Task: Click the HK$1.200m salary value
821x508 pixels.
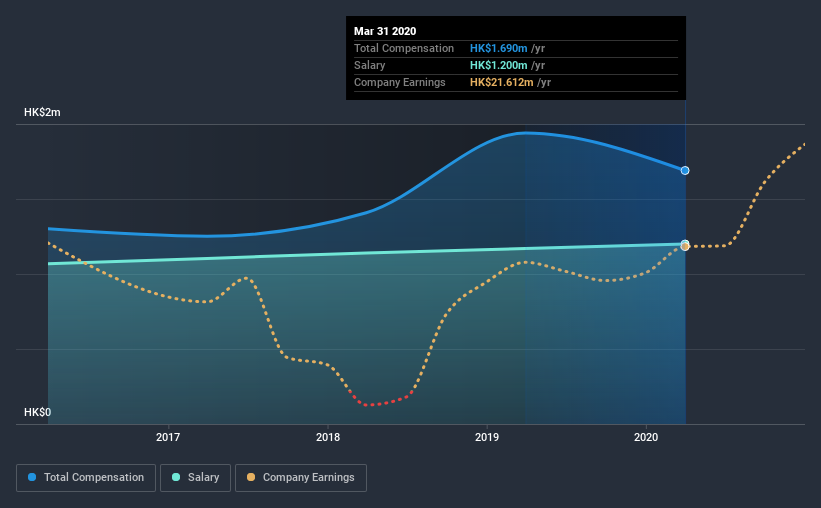Action: (x=498, y=65)
